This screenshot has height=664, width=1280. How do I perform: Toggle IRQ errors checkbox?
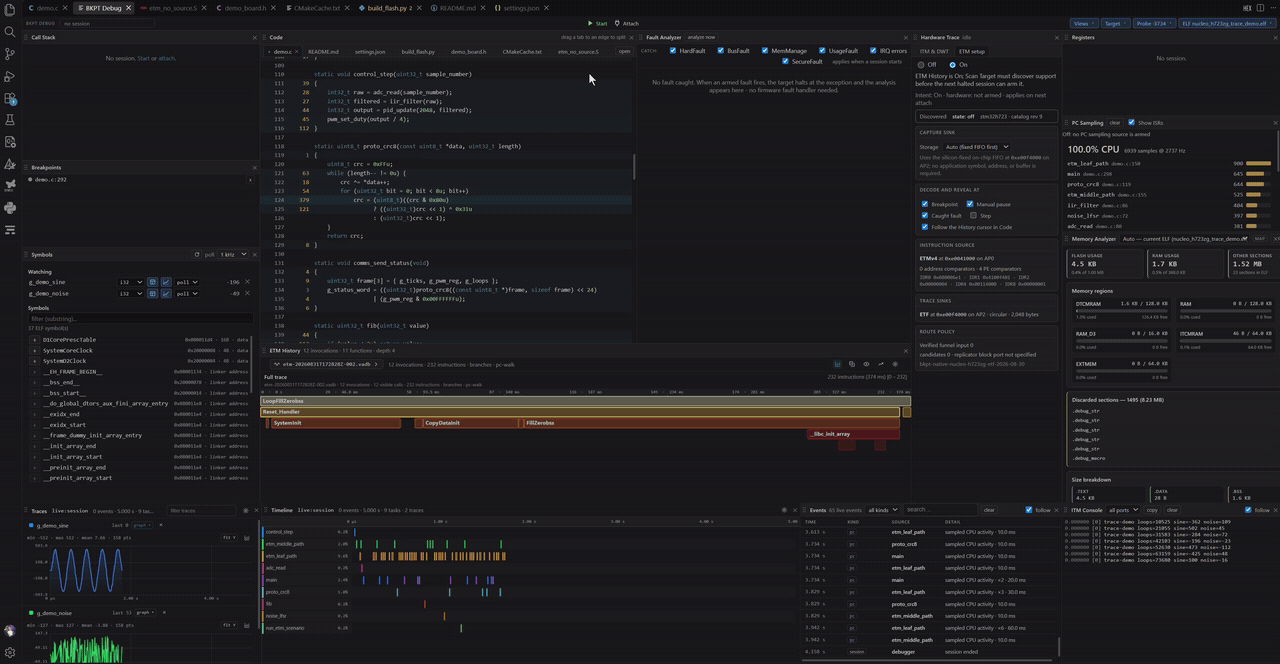(x=873, y=51)
